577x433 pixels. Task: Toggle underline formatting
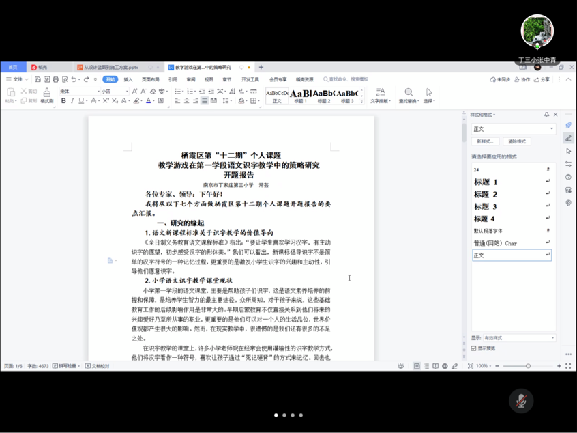coord(81,100)
